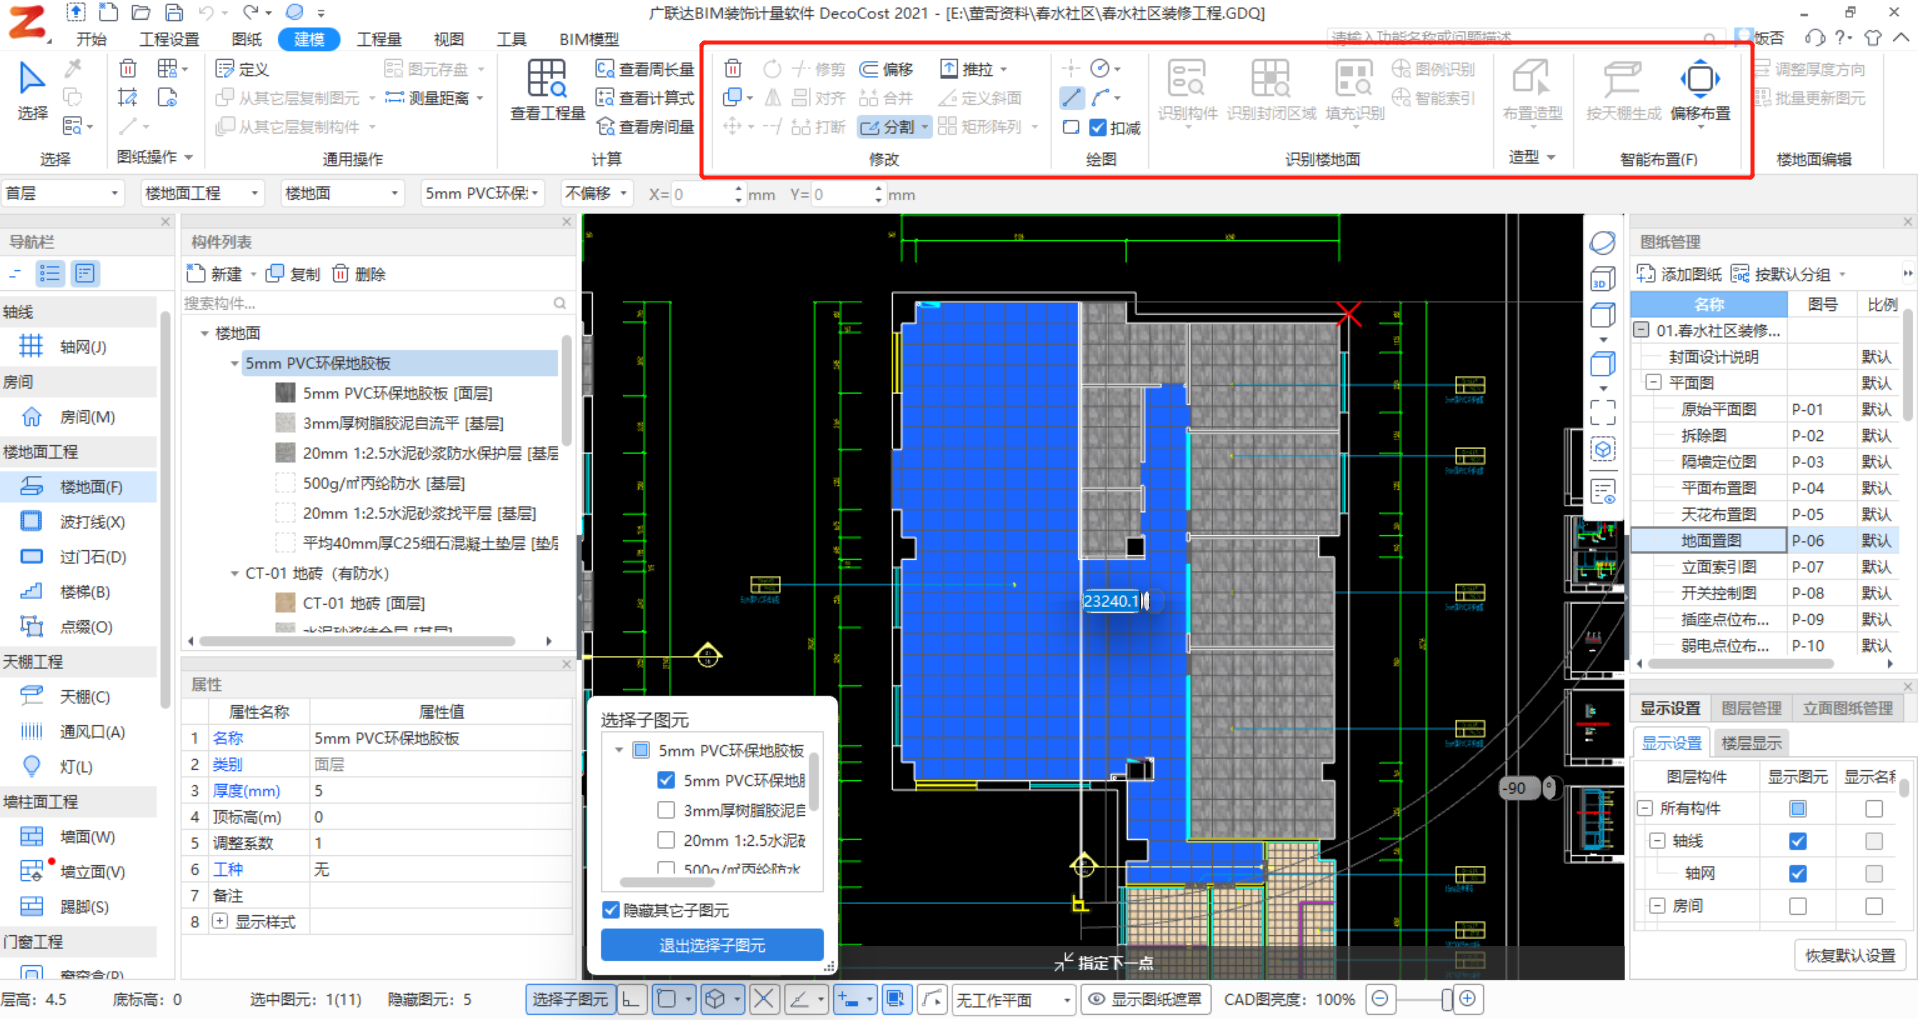Toggle 所有构件 显示图元 checkbox
1918x1020 pixels.
coord(1798,808)
